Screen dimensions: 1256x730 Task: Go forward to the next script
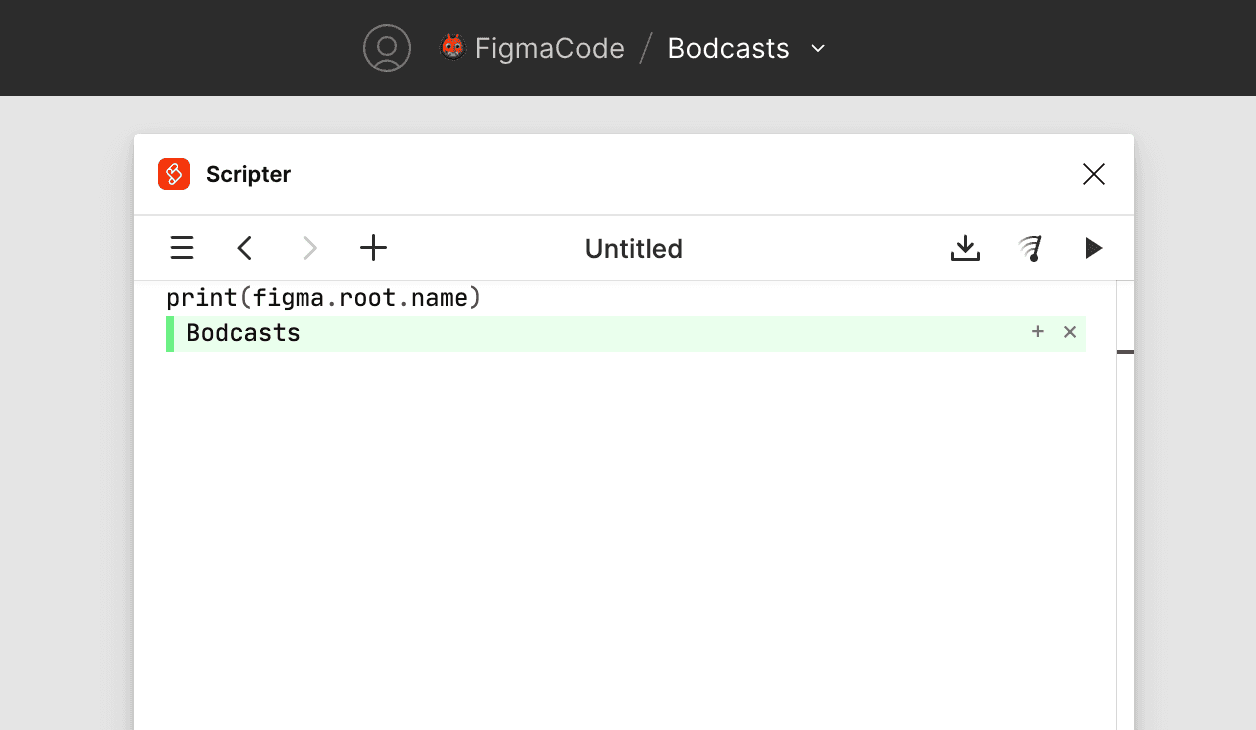coord(310,248)
